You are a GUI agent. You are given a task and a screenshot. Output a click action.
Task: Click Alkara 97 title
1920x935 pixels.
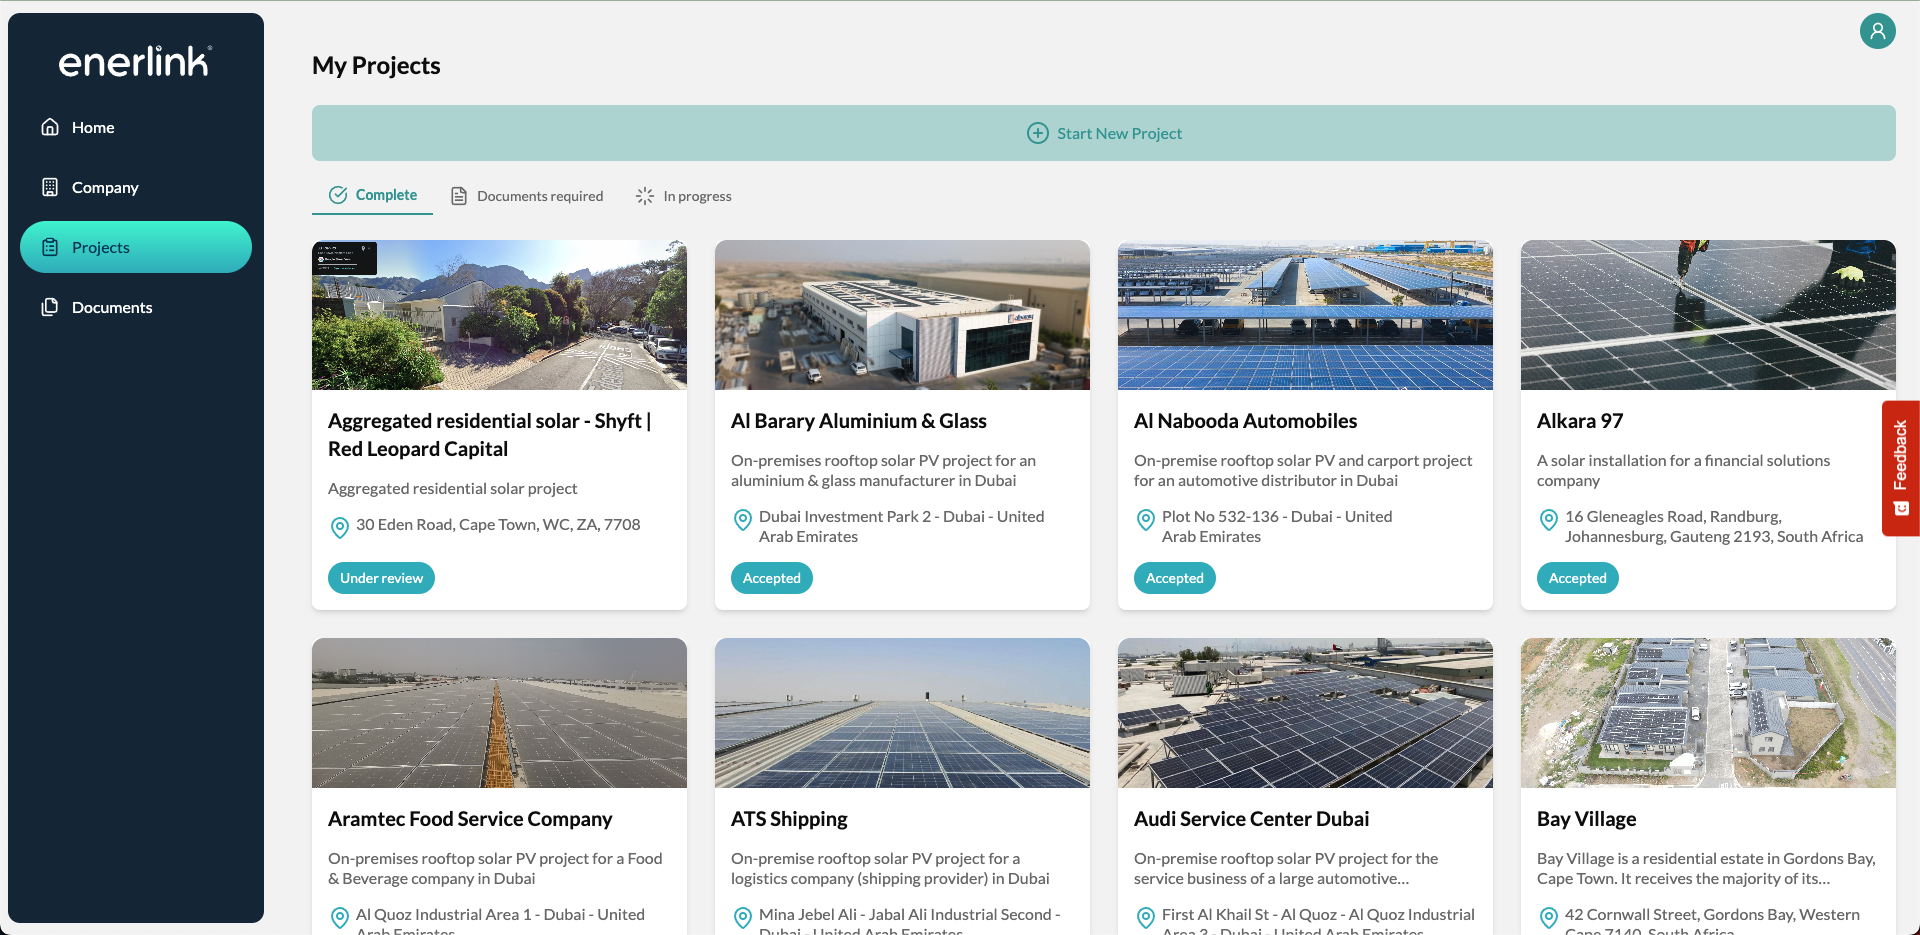coord(1580,421)
